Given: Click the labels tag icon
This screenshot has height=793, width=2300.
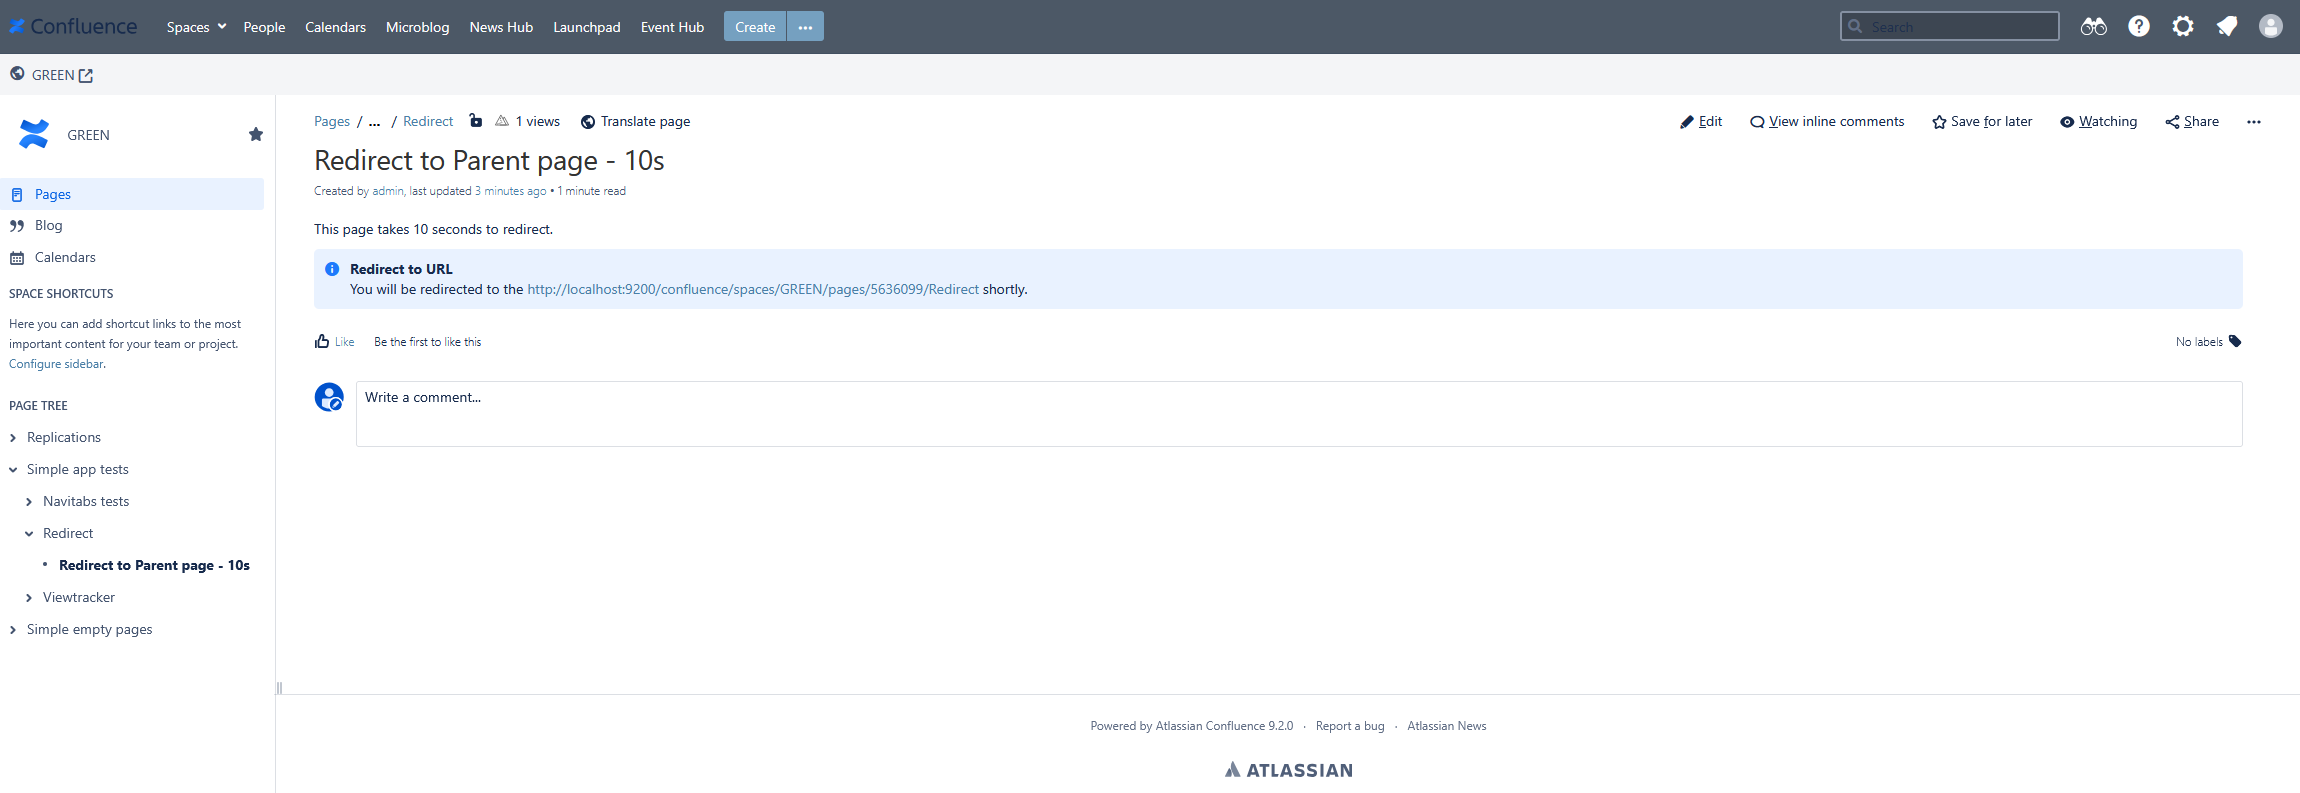Looking at the screenshot, I should click(x=2235, y=342).
